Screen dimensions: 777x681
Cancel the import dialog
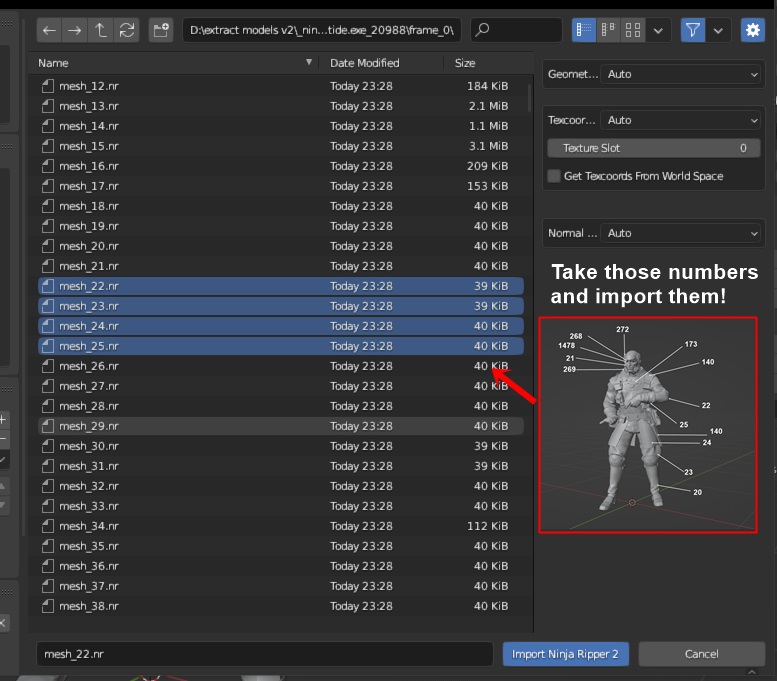701,654
